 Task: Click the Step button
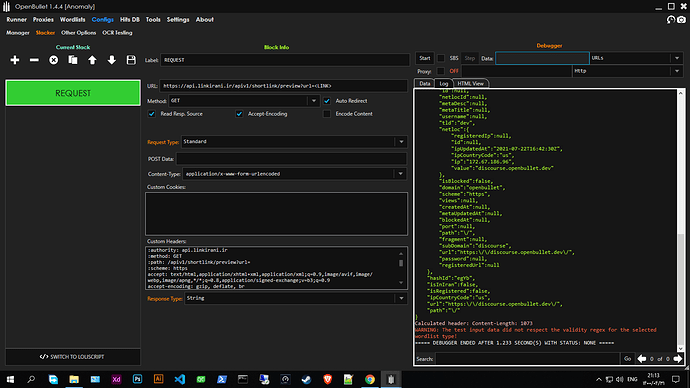(470, 58)
